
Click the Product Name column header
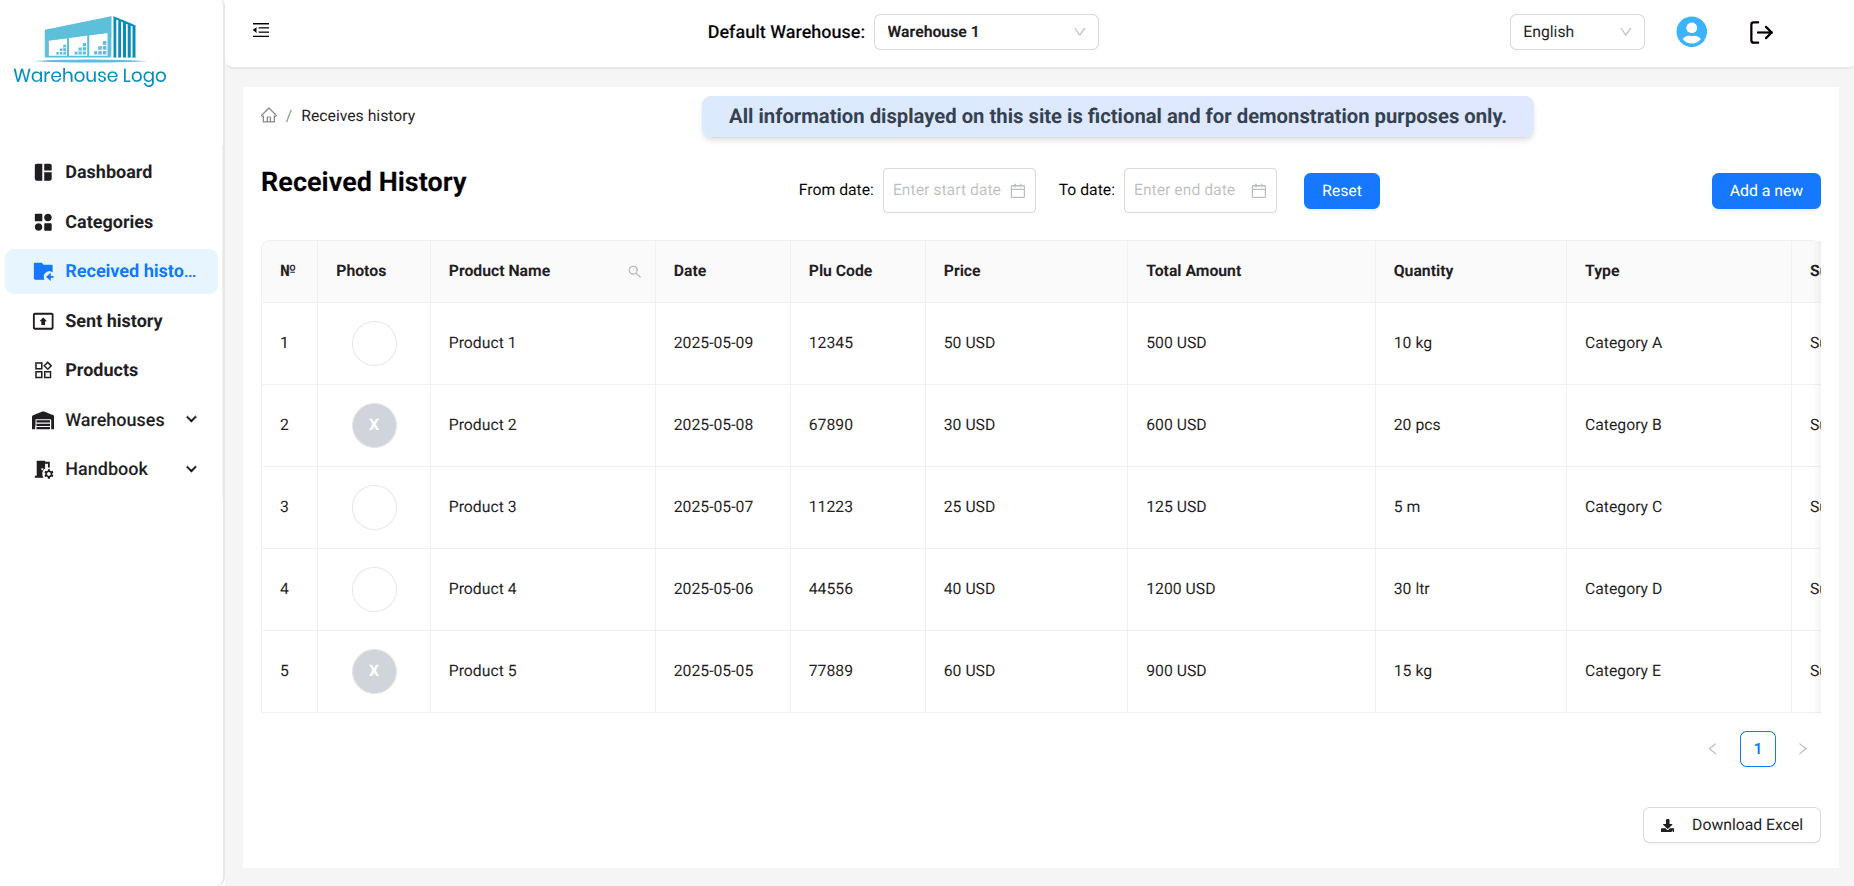(x=543, y=271)
